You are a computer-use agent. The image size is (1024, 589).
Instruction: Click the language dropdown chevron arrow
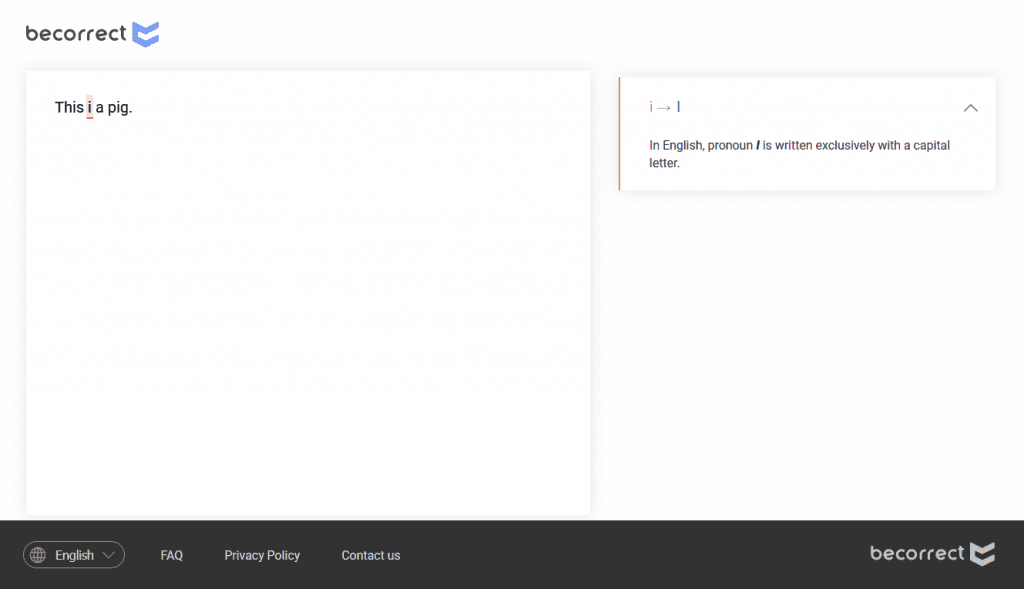[x=109, y=555]
